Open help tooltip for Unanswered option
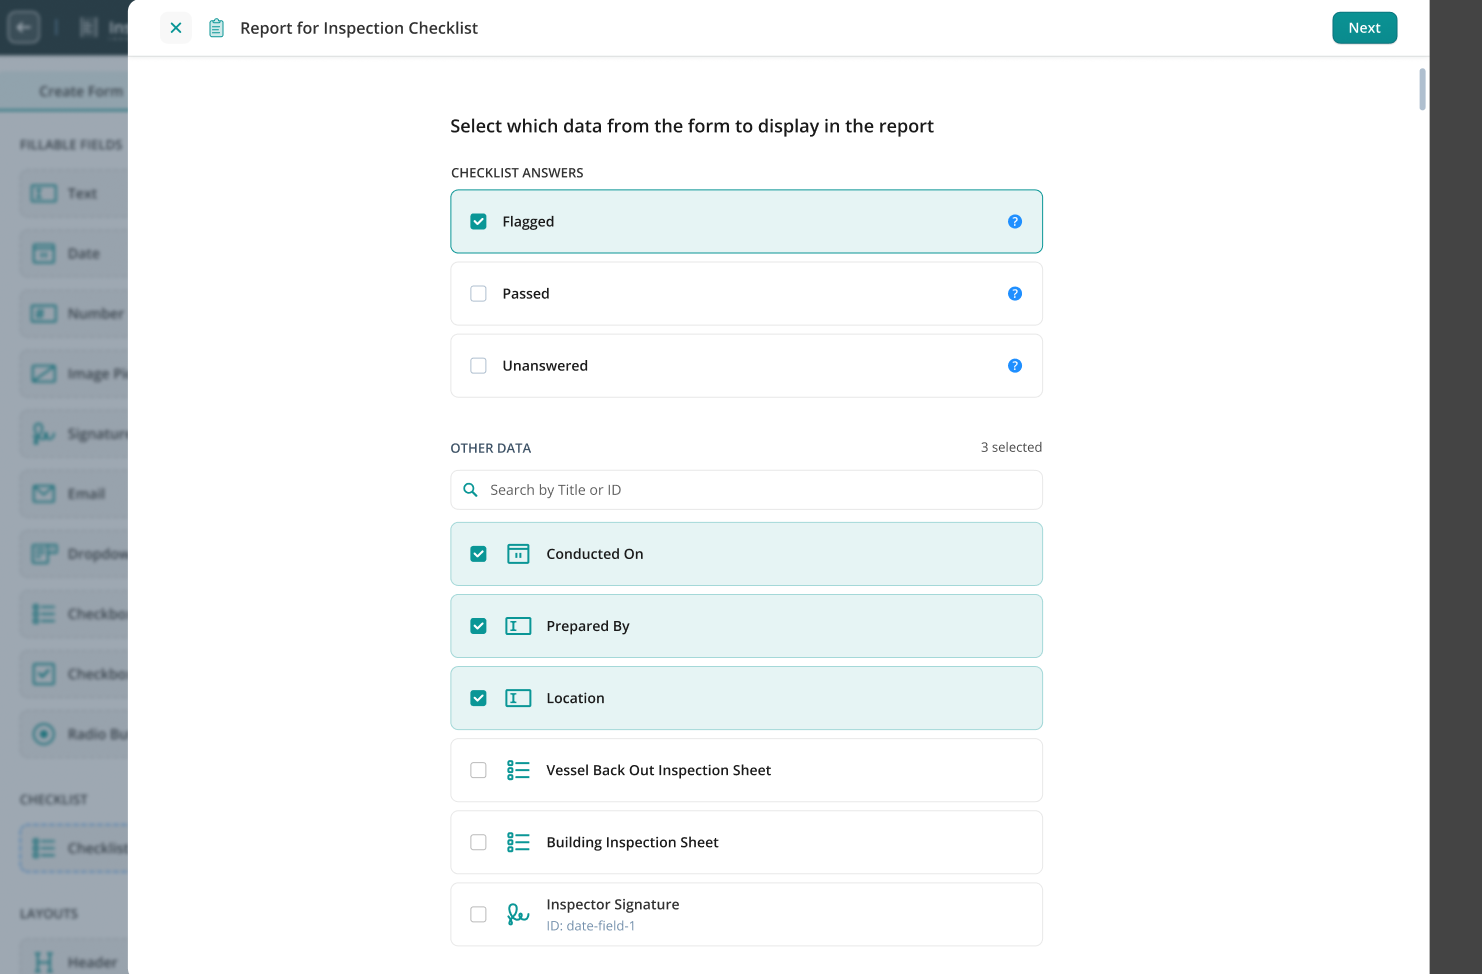This screenshot has width=1482, height=974. [1014, 366]
